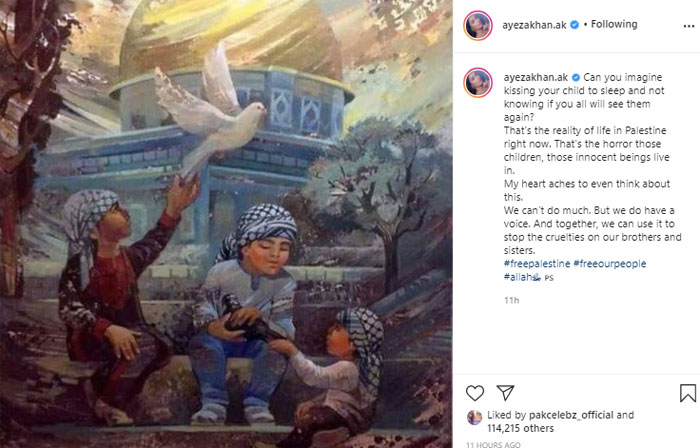Open ayezakhan.ak username link in header
This screenshot has height=448, width=700.
[x=534, y=25]
